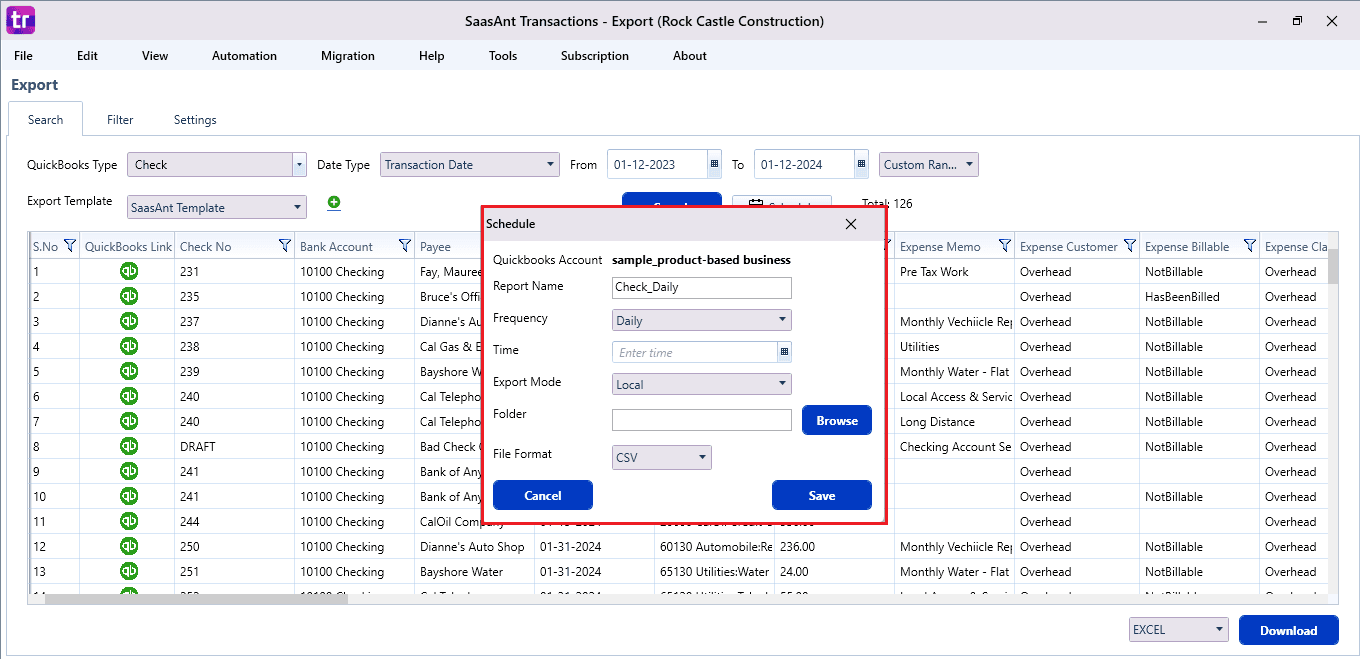Viewport: 1360px width, 659px height.
Task: Open the Migration menu
Action: click(348, 56)
